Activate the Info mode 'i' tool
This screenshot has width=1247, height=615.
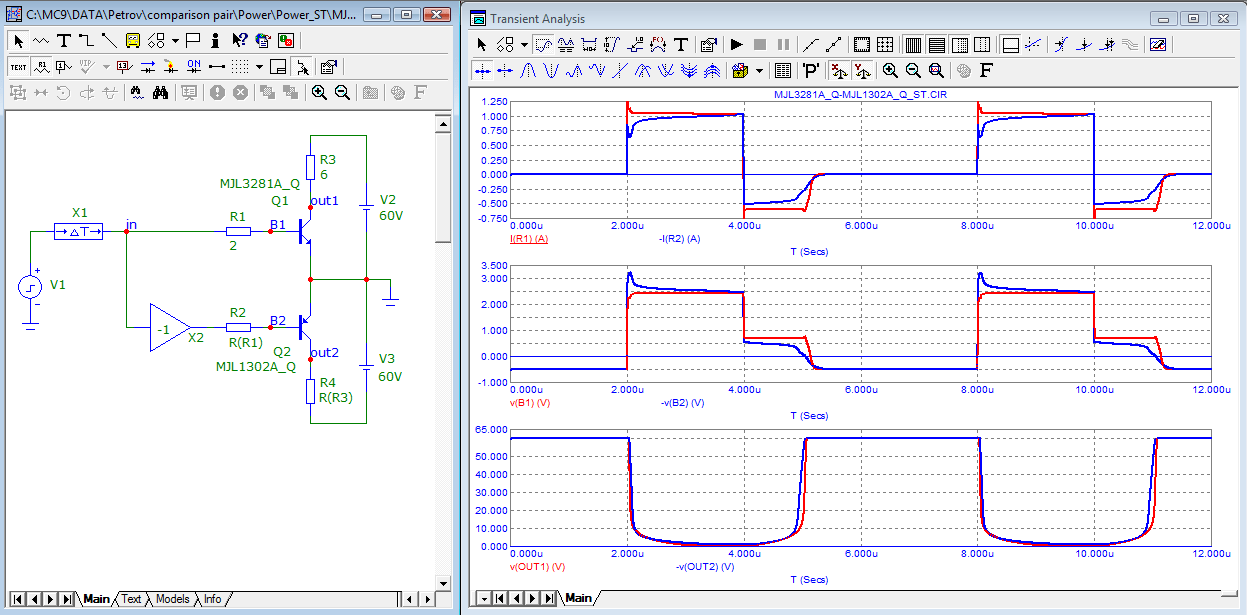point(215,40)
